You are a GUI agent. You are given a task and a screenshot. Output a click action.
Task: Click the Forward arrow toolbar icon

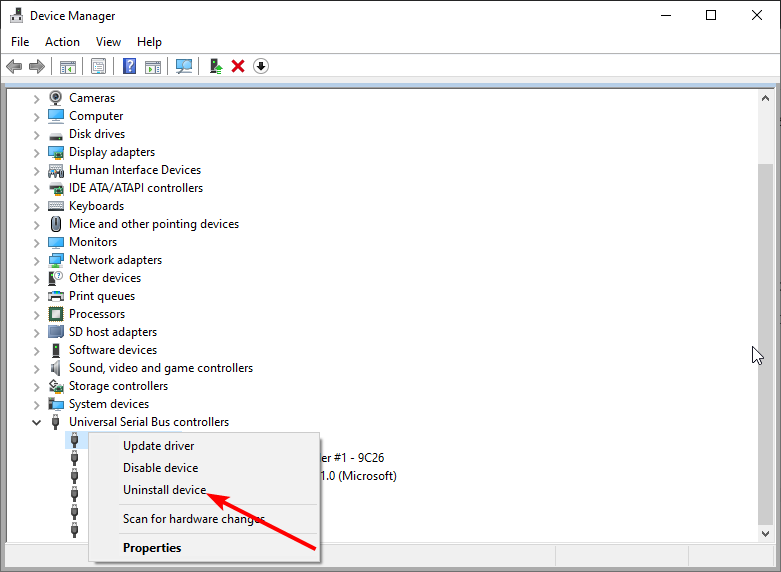(x=37, y=66)
